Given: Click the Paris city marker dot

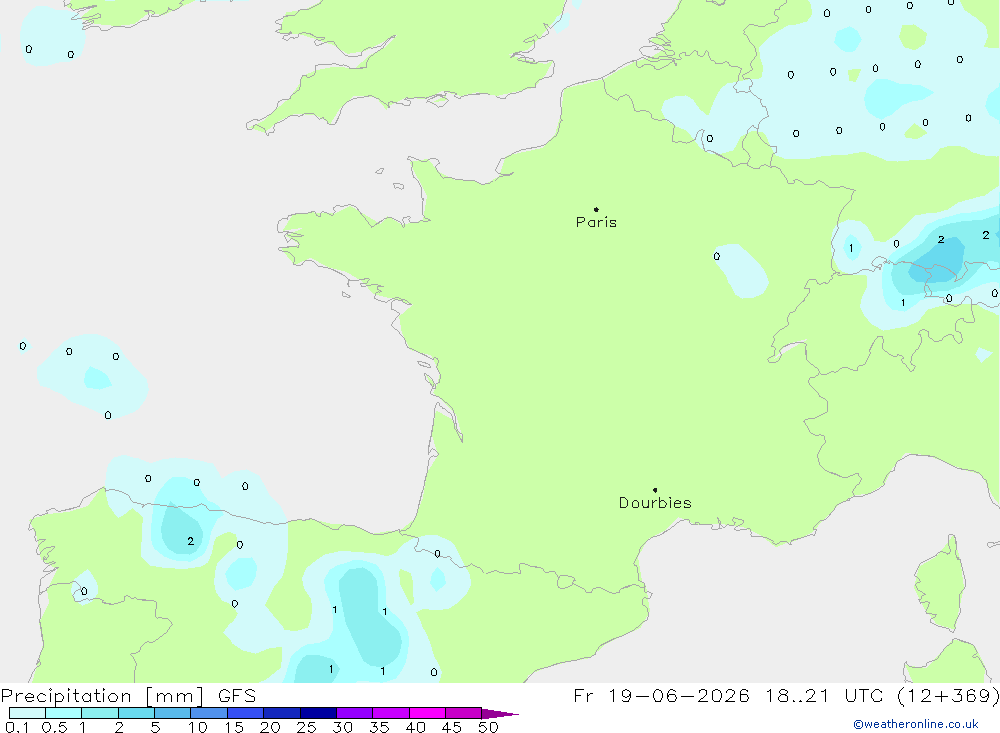Looking at the screenshot, I should (x=596, y=209).
